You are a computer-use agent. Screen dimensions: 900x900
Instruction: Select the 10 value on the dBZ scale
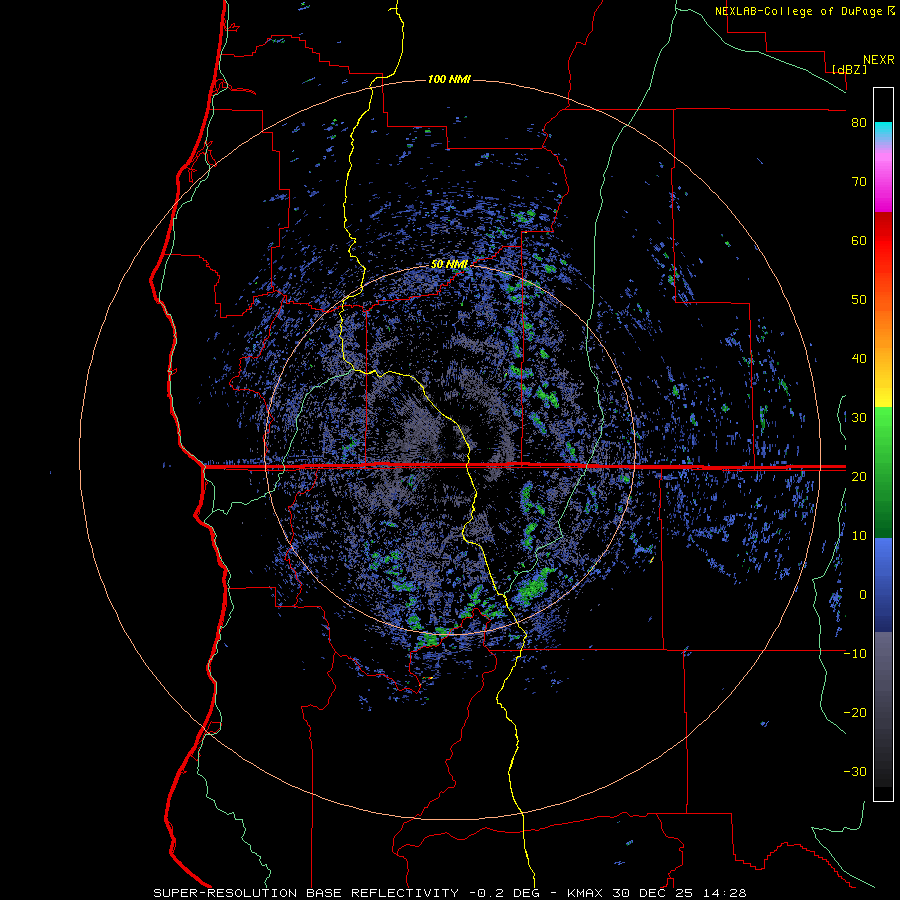(859, 536)
